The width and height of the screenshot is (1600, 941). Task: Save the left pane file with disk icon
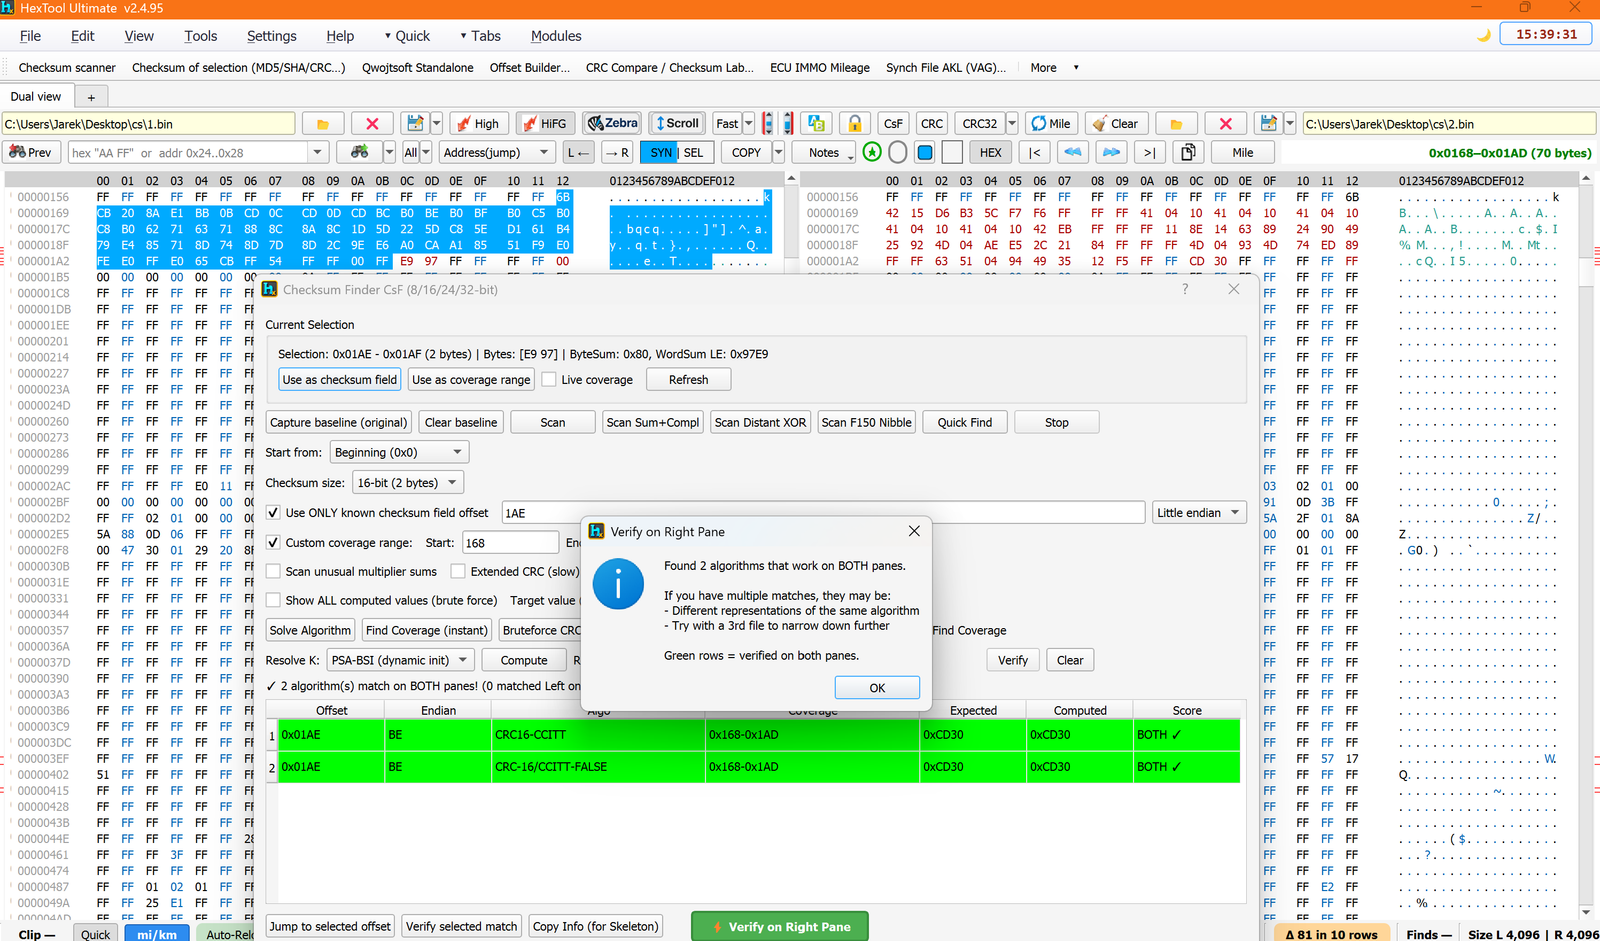tap(414, 124)
